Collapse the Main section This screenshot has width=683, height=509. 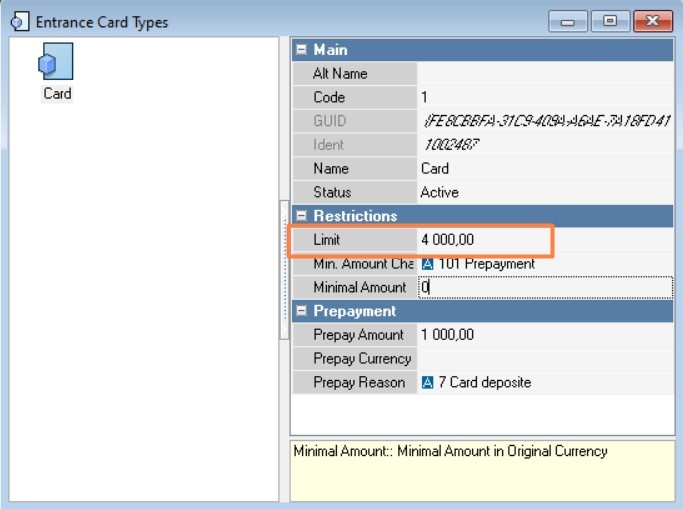point(300,49)
